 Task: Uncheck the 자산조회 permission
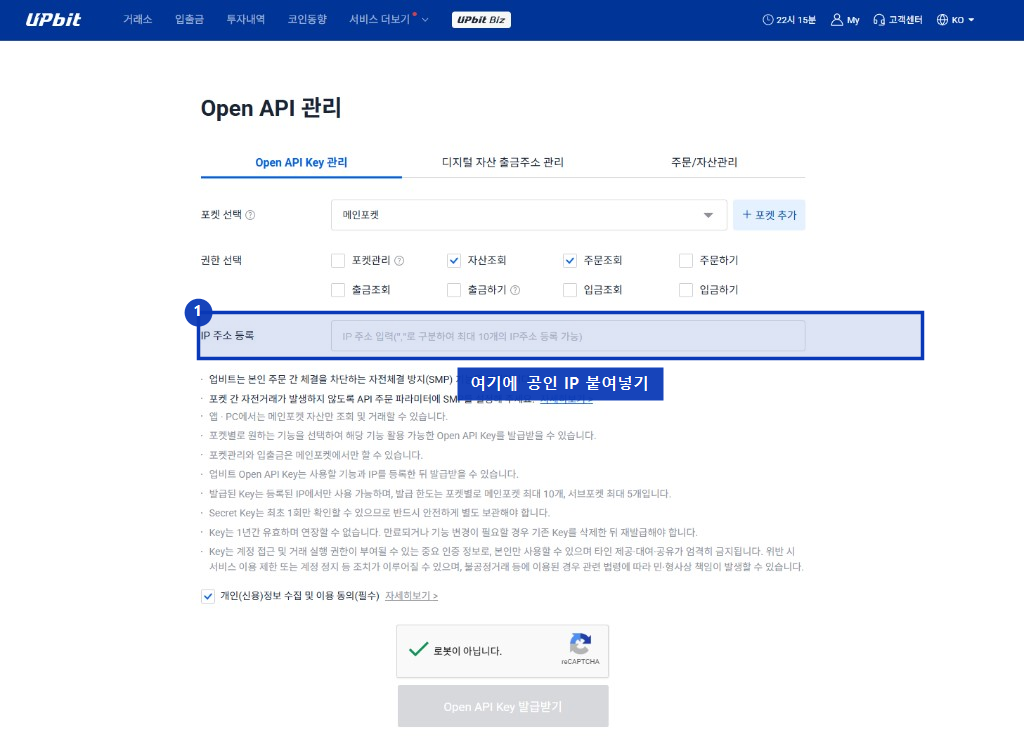click(454, 260)
